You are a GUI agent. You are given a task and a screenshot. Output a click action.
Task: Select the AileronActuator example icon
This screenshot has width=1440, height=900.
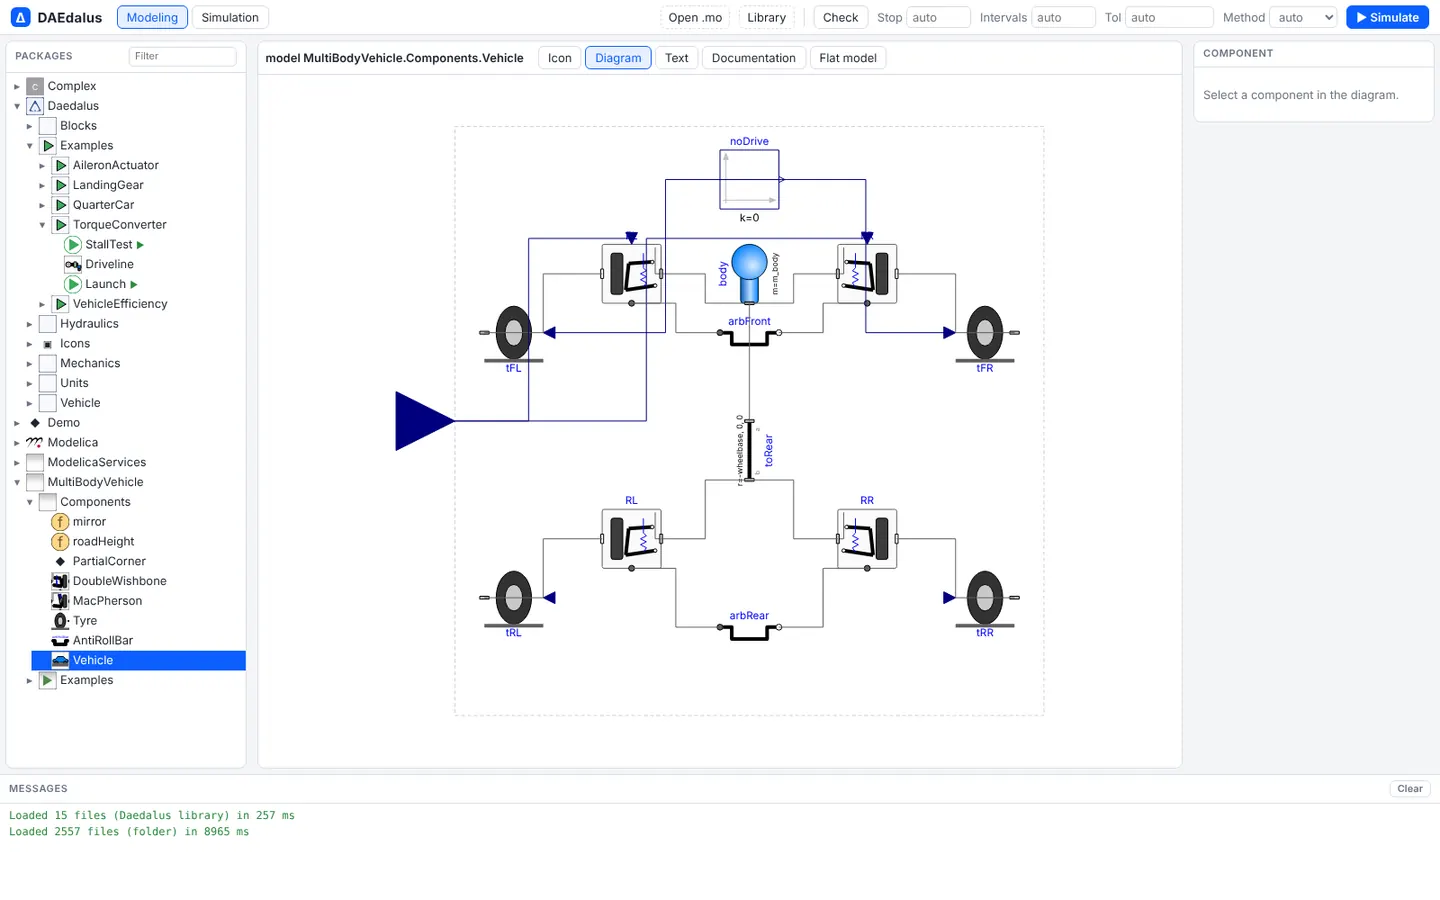click(61, 165)
